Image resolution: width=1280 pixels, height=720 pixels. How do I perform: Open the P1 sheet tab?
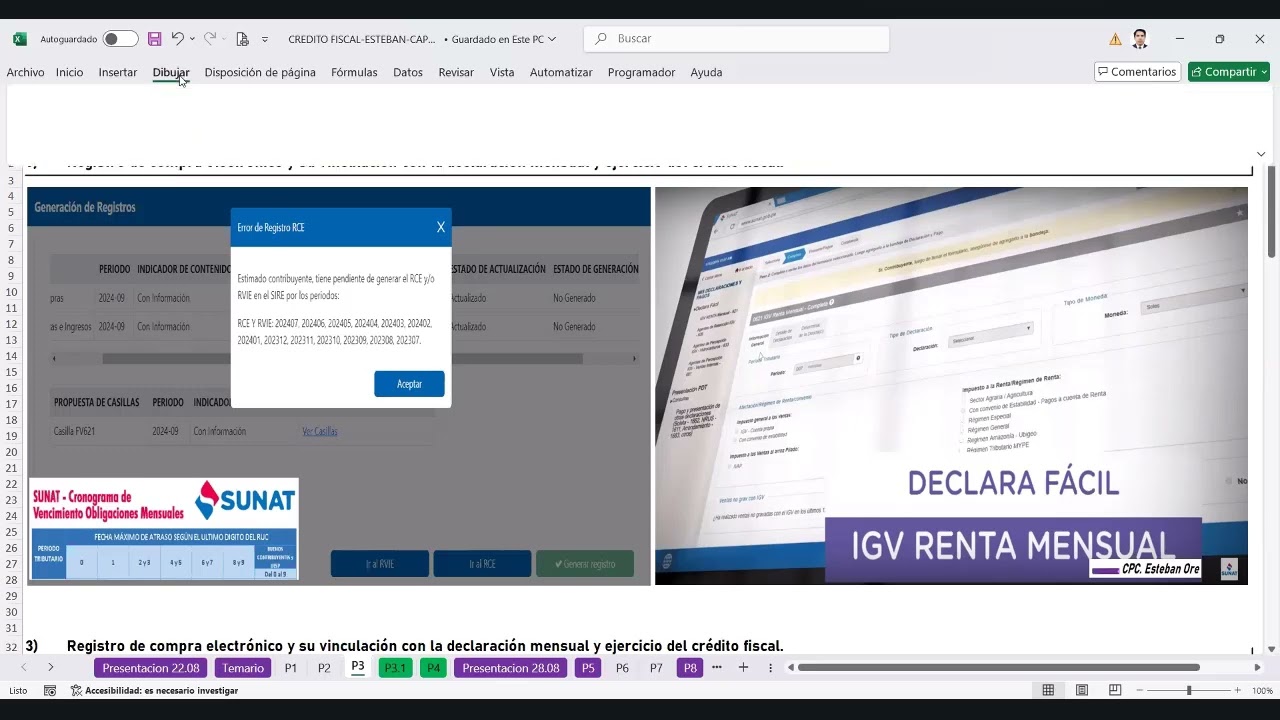(291, 668)
